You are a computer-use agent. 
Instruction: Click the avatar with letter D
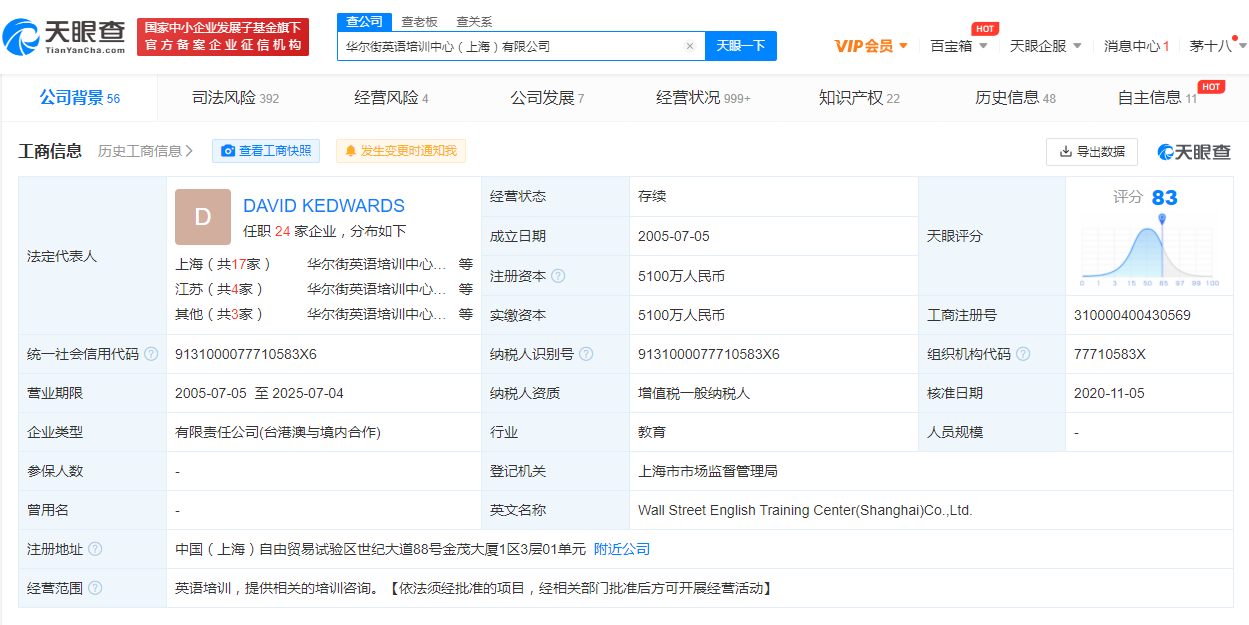pos(203,217)
